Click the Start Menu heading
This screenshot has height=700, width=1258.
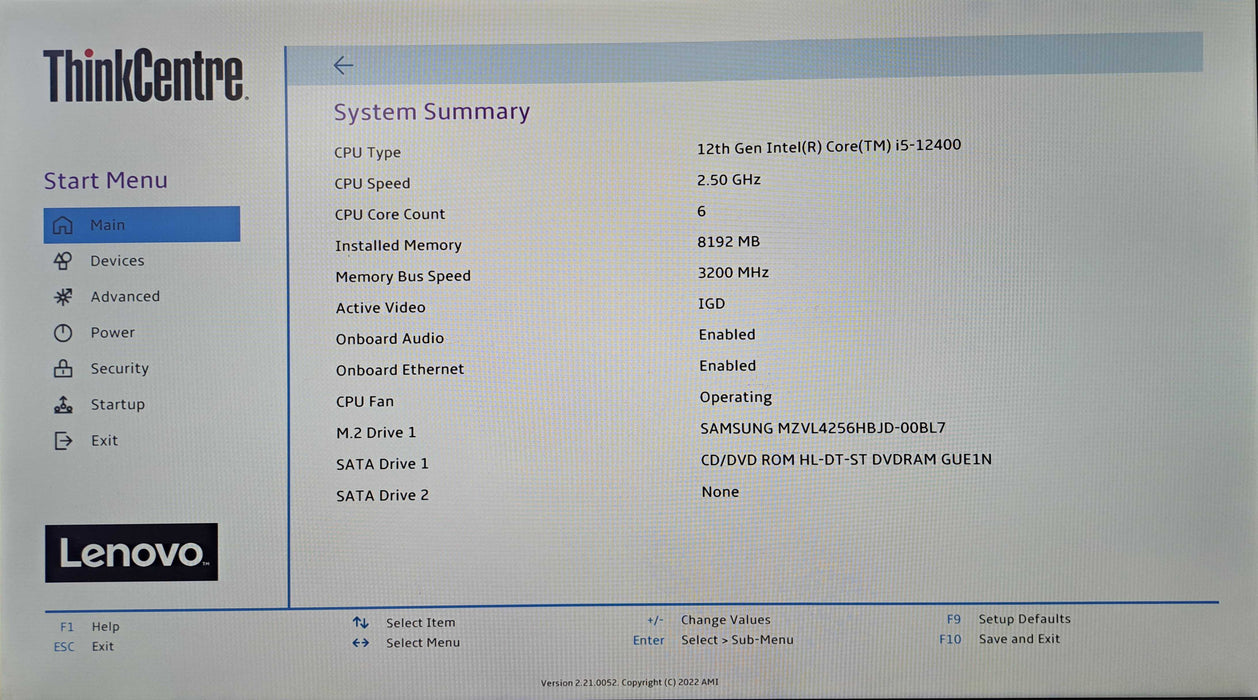105,181
